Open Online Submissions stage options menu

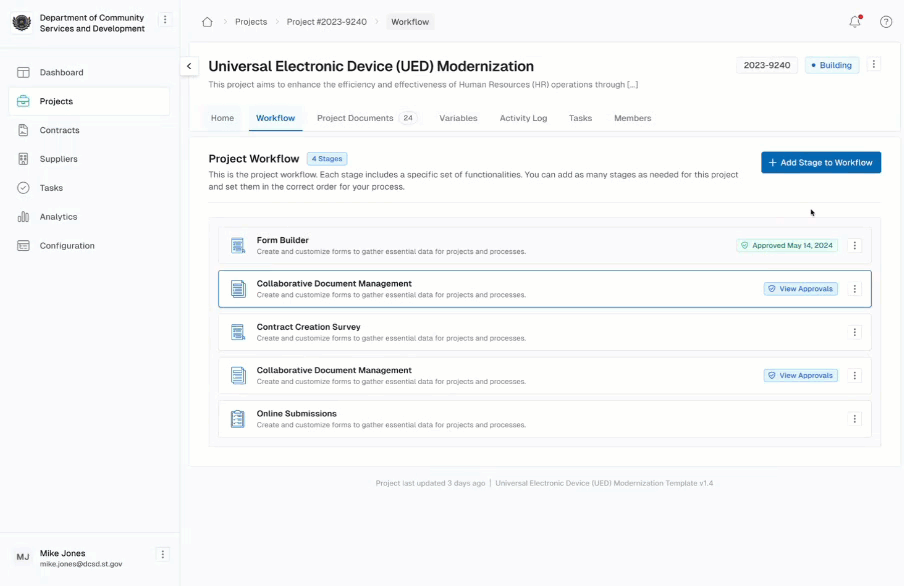click(855, 419)
